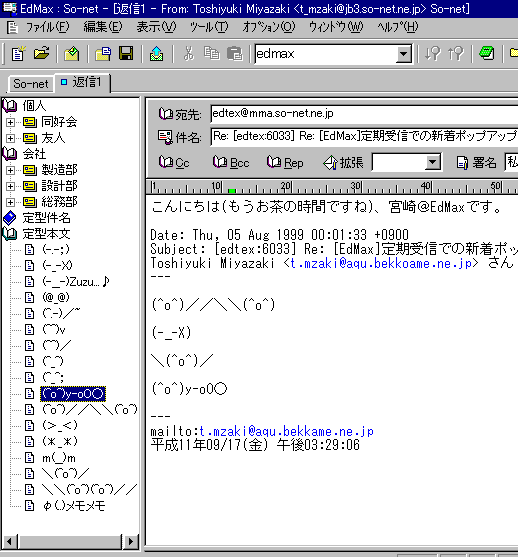
Task: Select the (-.-;) template item
Action: pos(56,250)
